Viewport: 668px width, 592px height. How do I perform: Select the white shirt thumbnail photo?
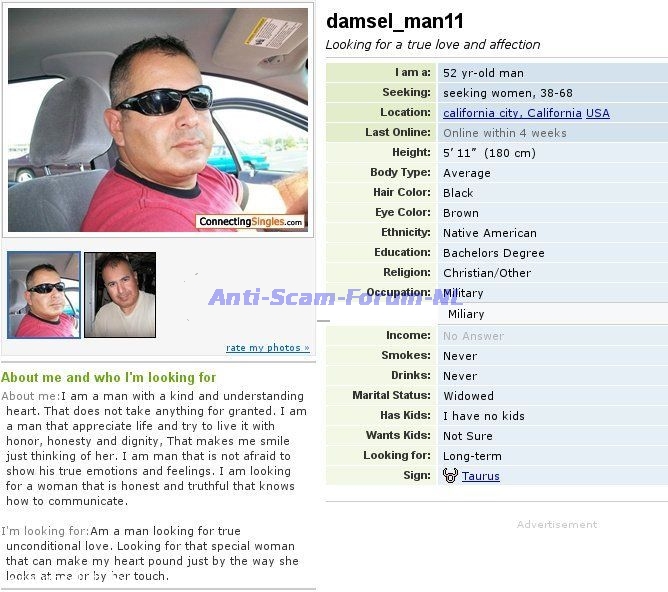click(x=120, y=295)
